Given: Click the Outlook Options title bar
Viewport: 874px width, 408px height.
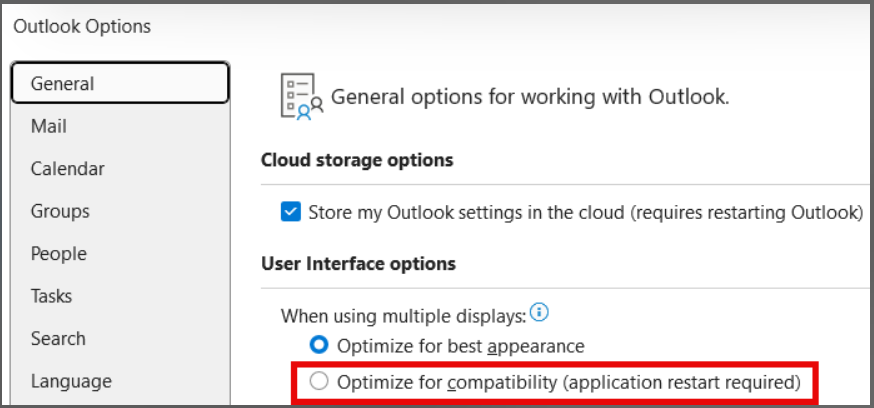Looking at the screenshot, I should click(82, 26).
